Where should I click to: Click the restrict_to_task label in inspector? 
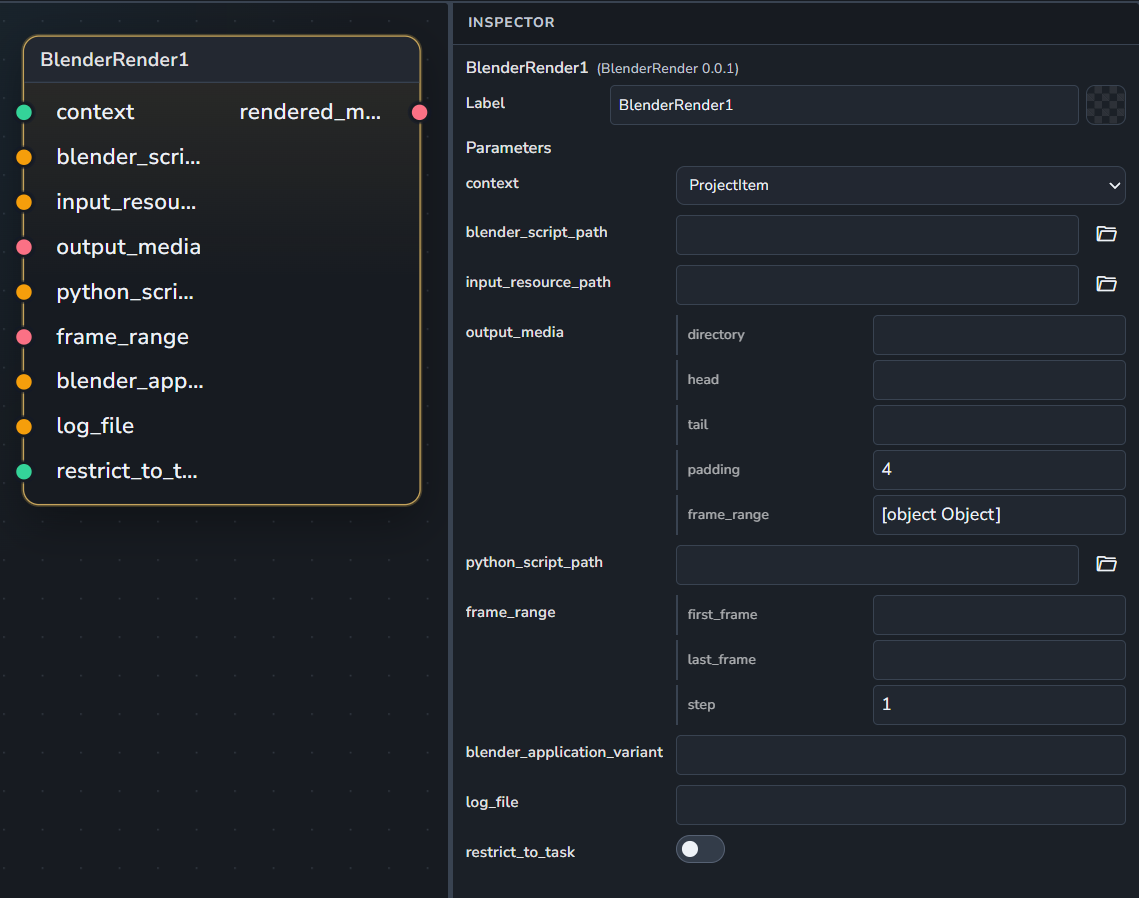tap(520, 852)
